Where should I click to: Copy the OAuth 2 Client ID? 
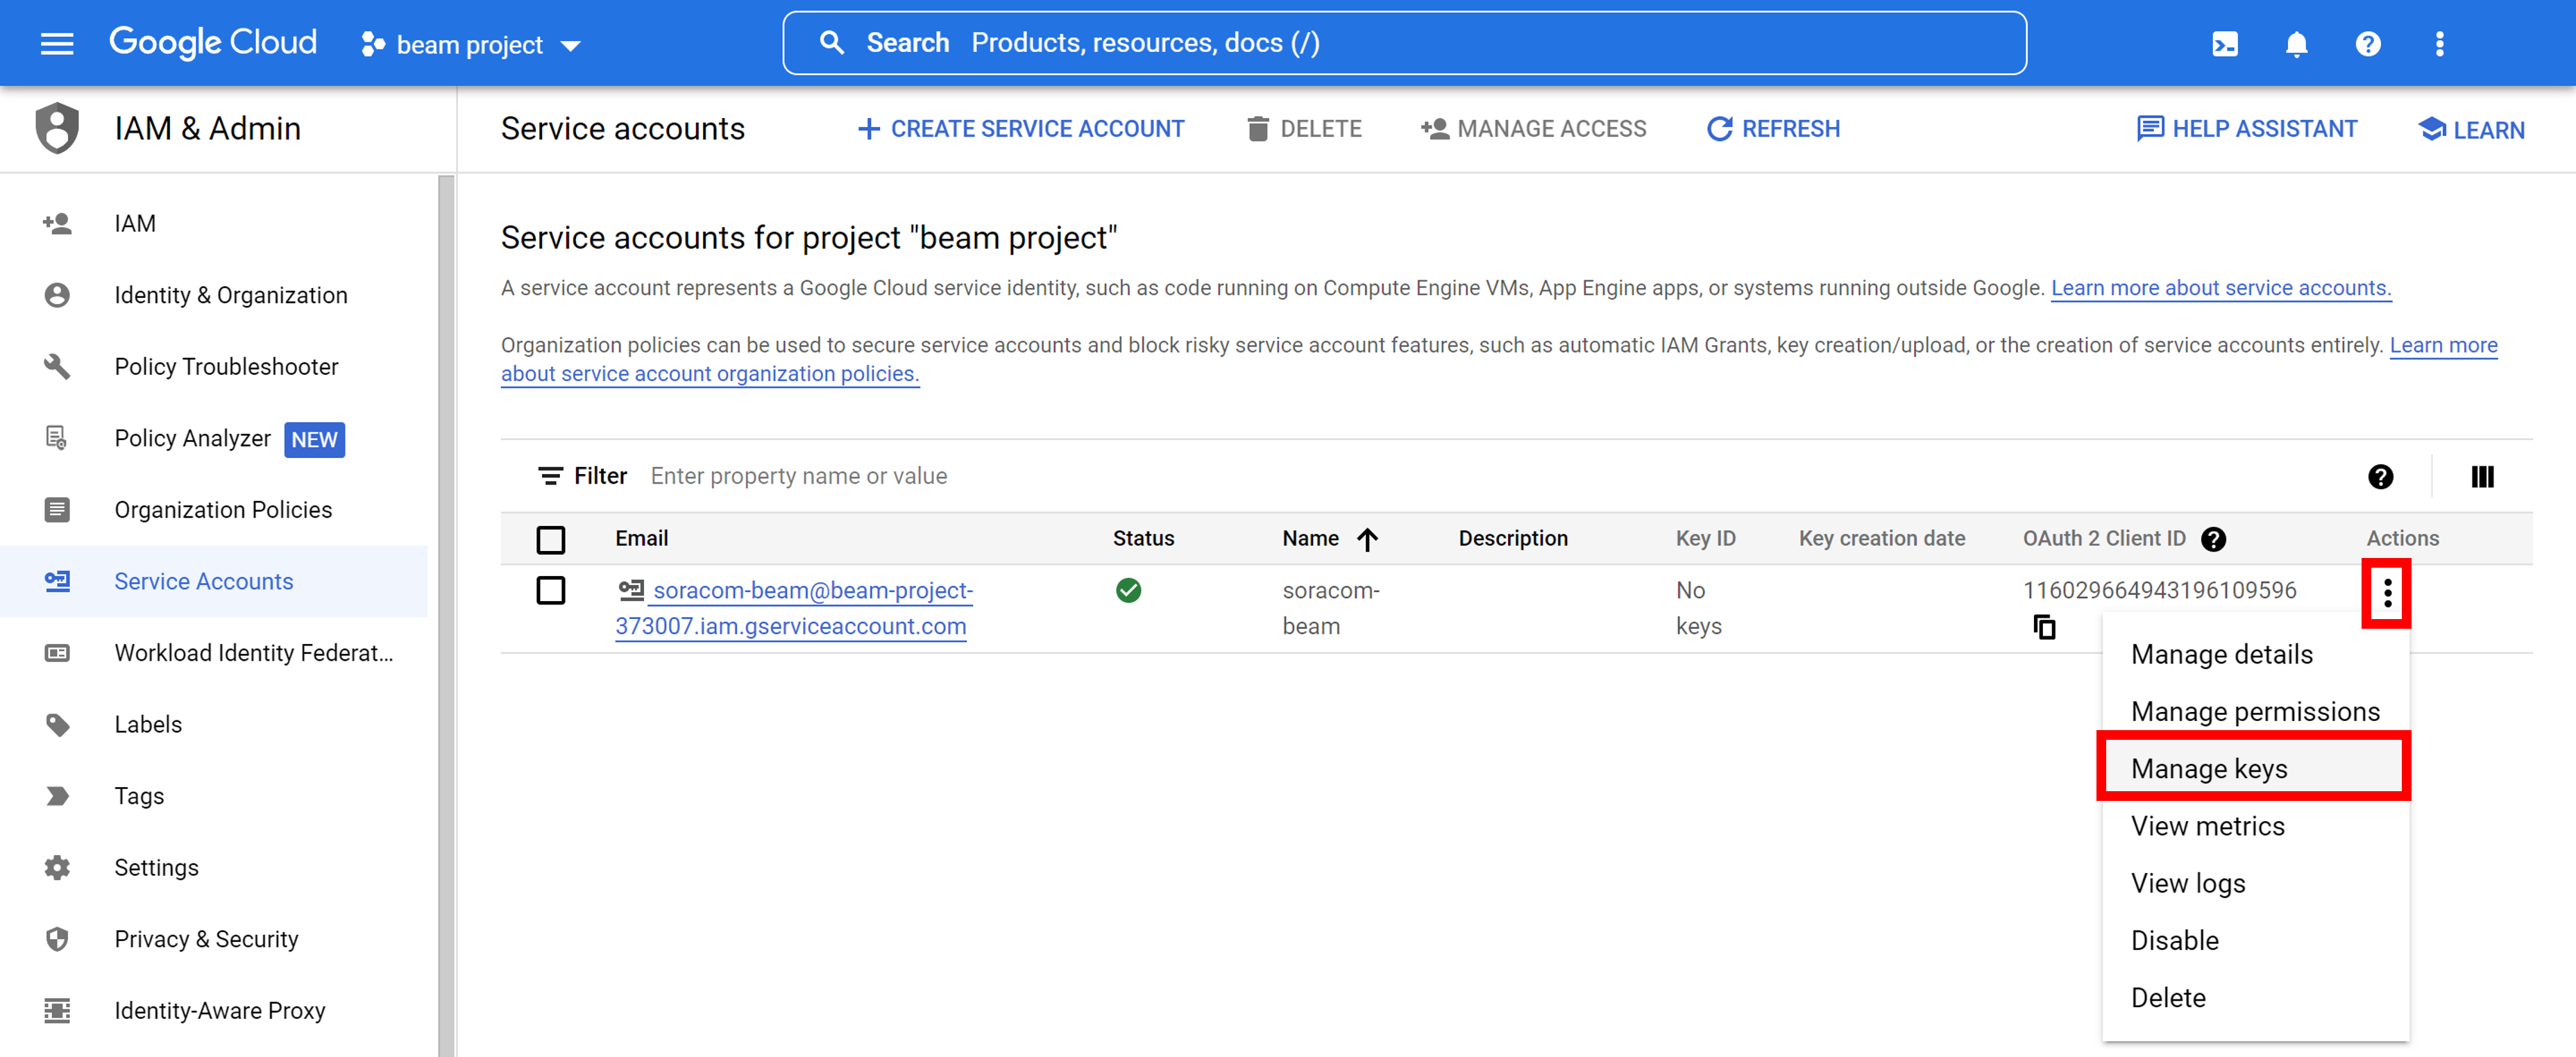2046,627
